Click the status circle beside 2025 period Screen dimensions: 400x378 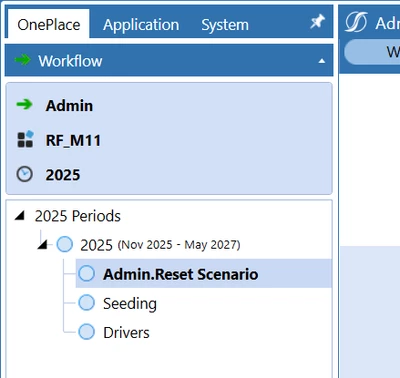point(65,244)
